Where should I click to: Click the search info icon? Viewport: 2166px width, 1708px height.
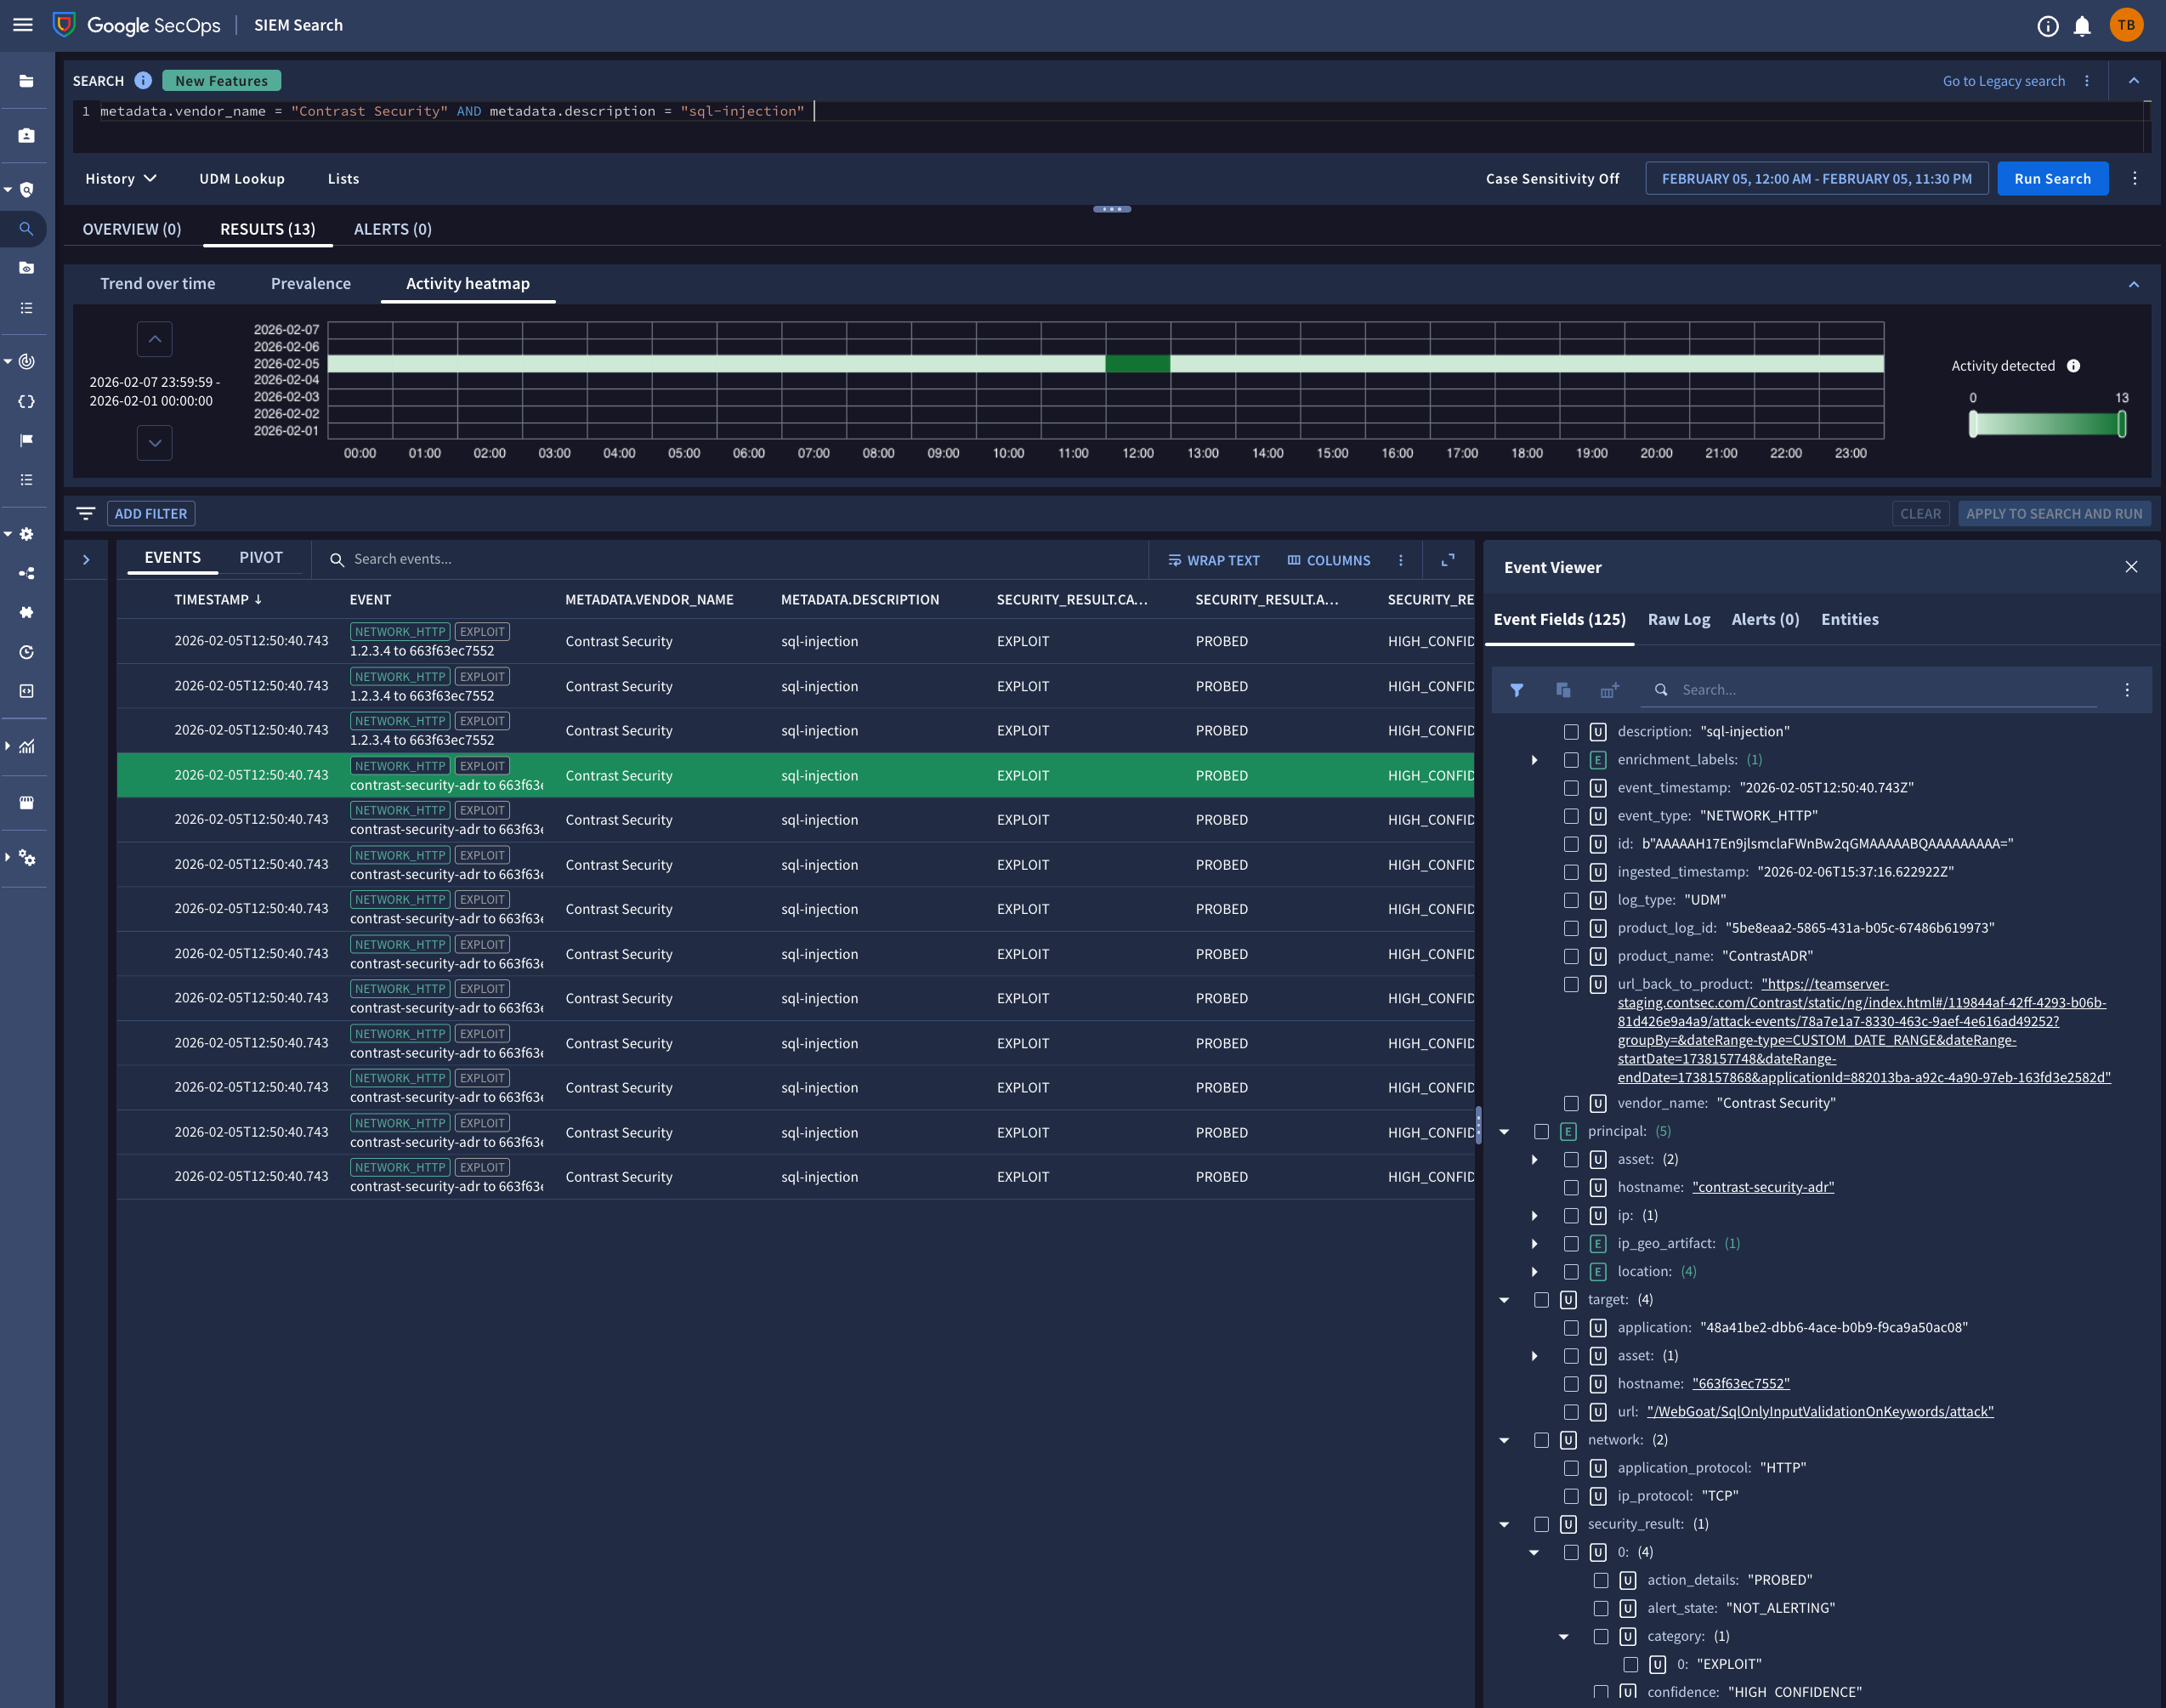(143, 81)
